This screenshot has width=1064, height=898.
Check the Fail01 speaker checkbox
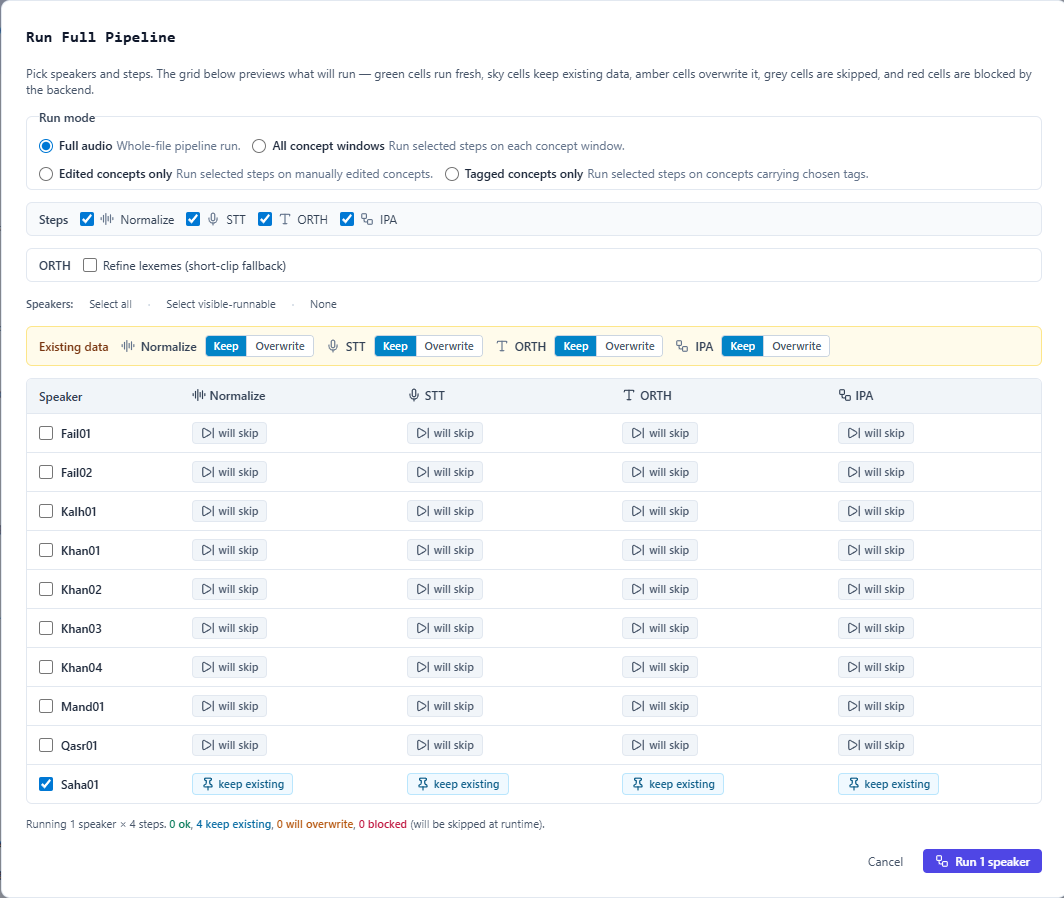point(46,433)
